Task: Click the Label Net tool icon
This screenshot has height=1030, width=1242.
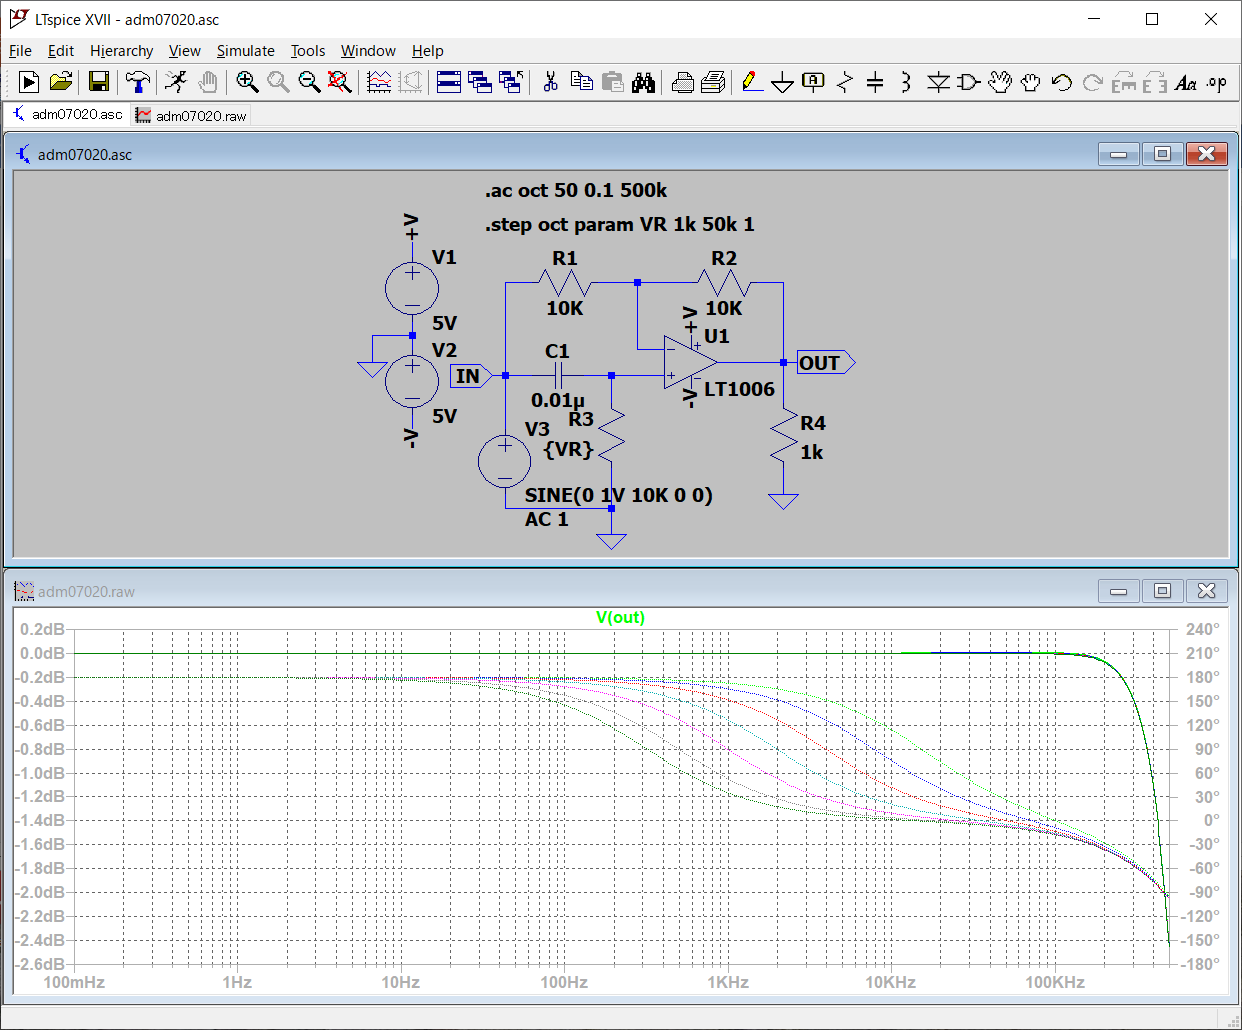Action: coord(814,82)
